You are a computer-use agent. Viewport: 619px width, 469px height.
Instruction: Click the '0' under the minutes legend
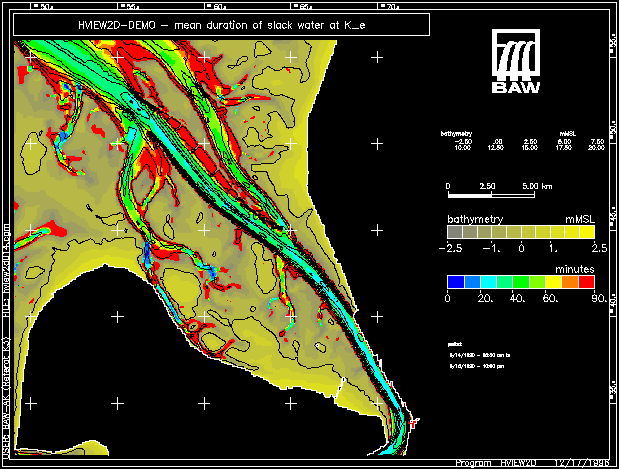447,298
